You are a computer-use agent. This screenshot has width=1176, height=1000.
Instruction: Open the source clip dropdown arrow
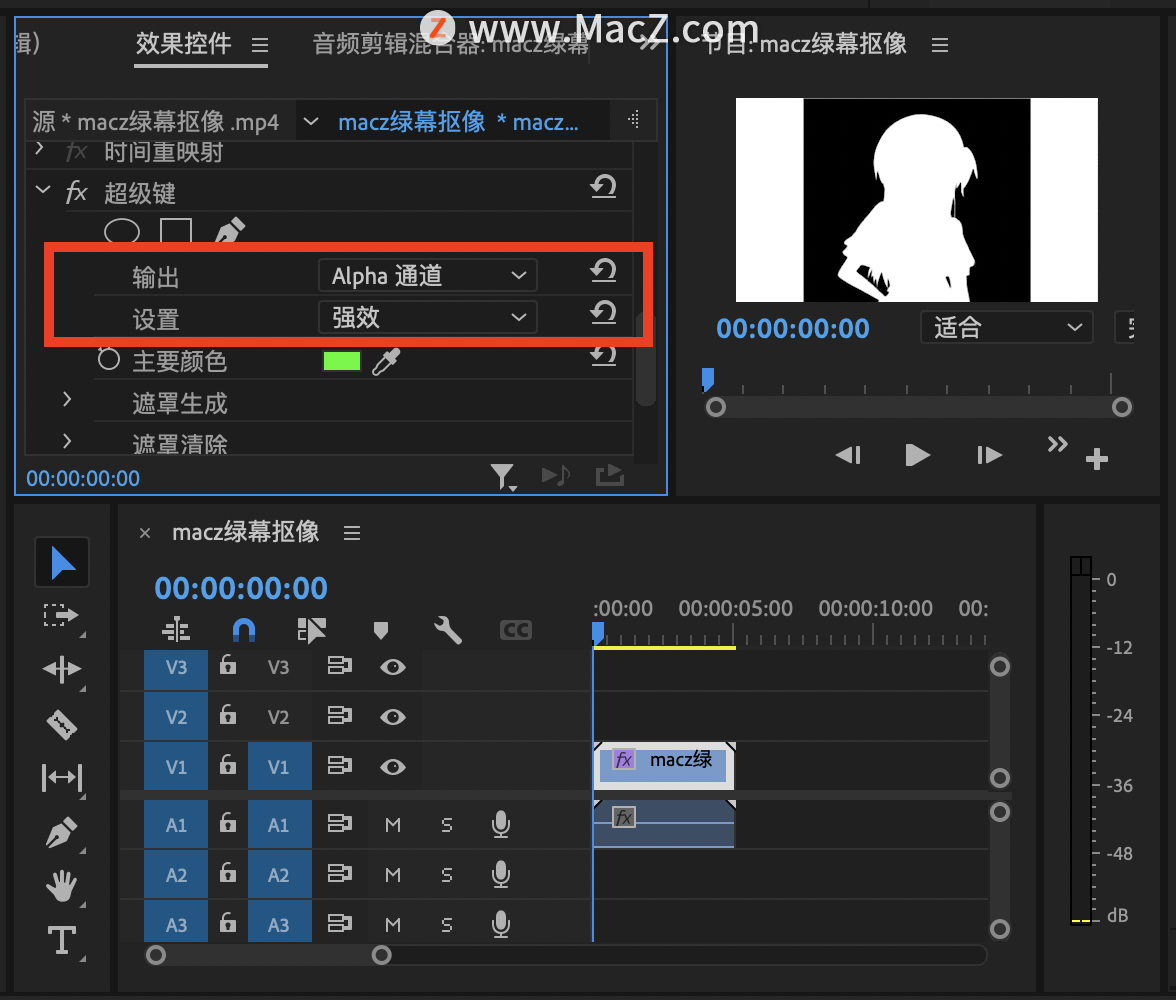(310, 121)
